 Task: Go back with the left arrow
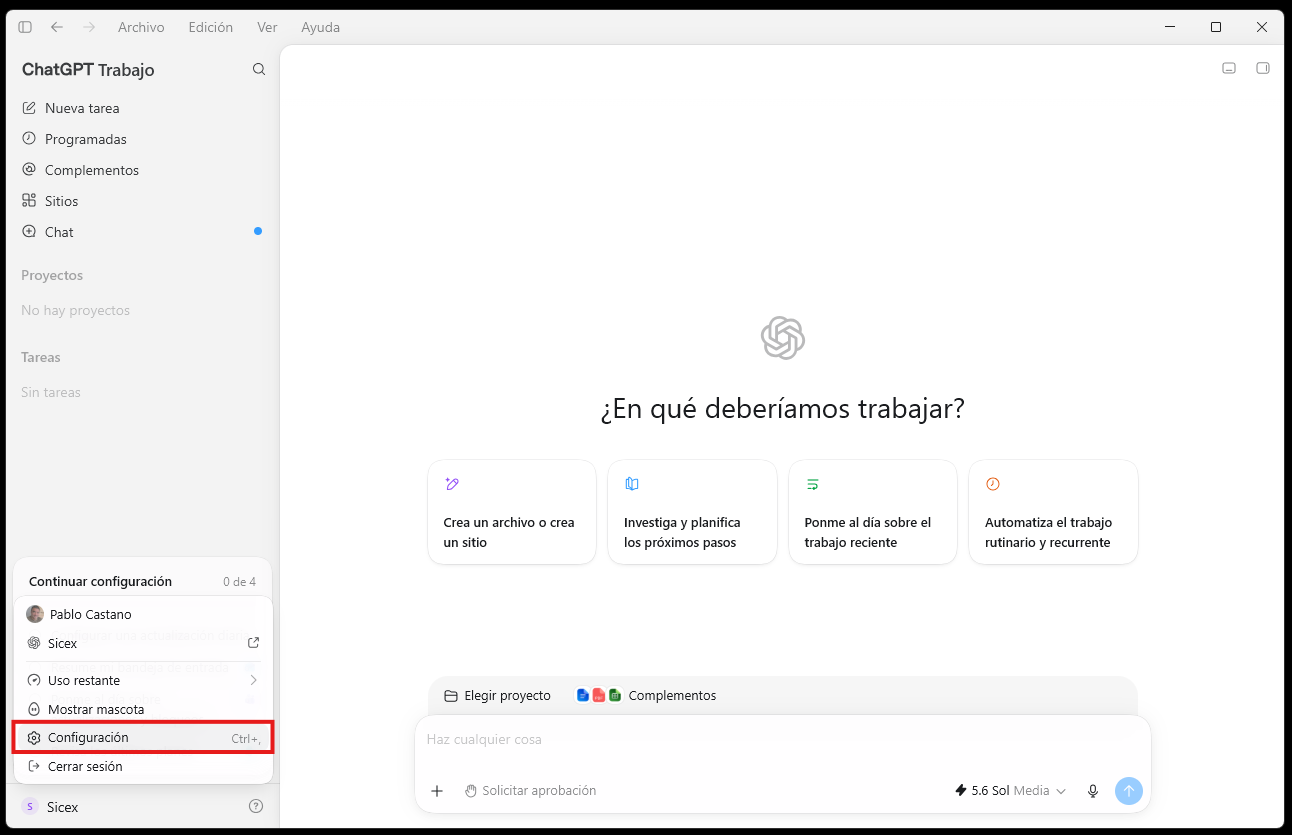pyautogui.click(x=57, y=27)
